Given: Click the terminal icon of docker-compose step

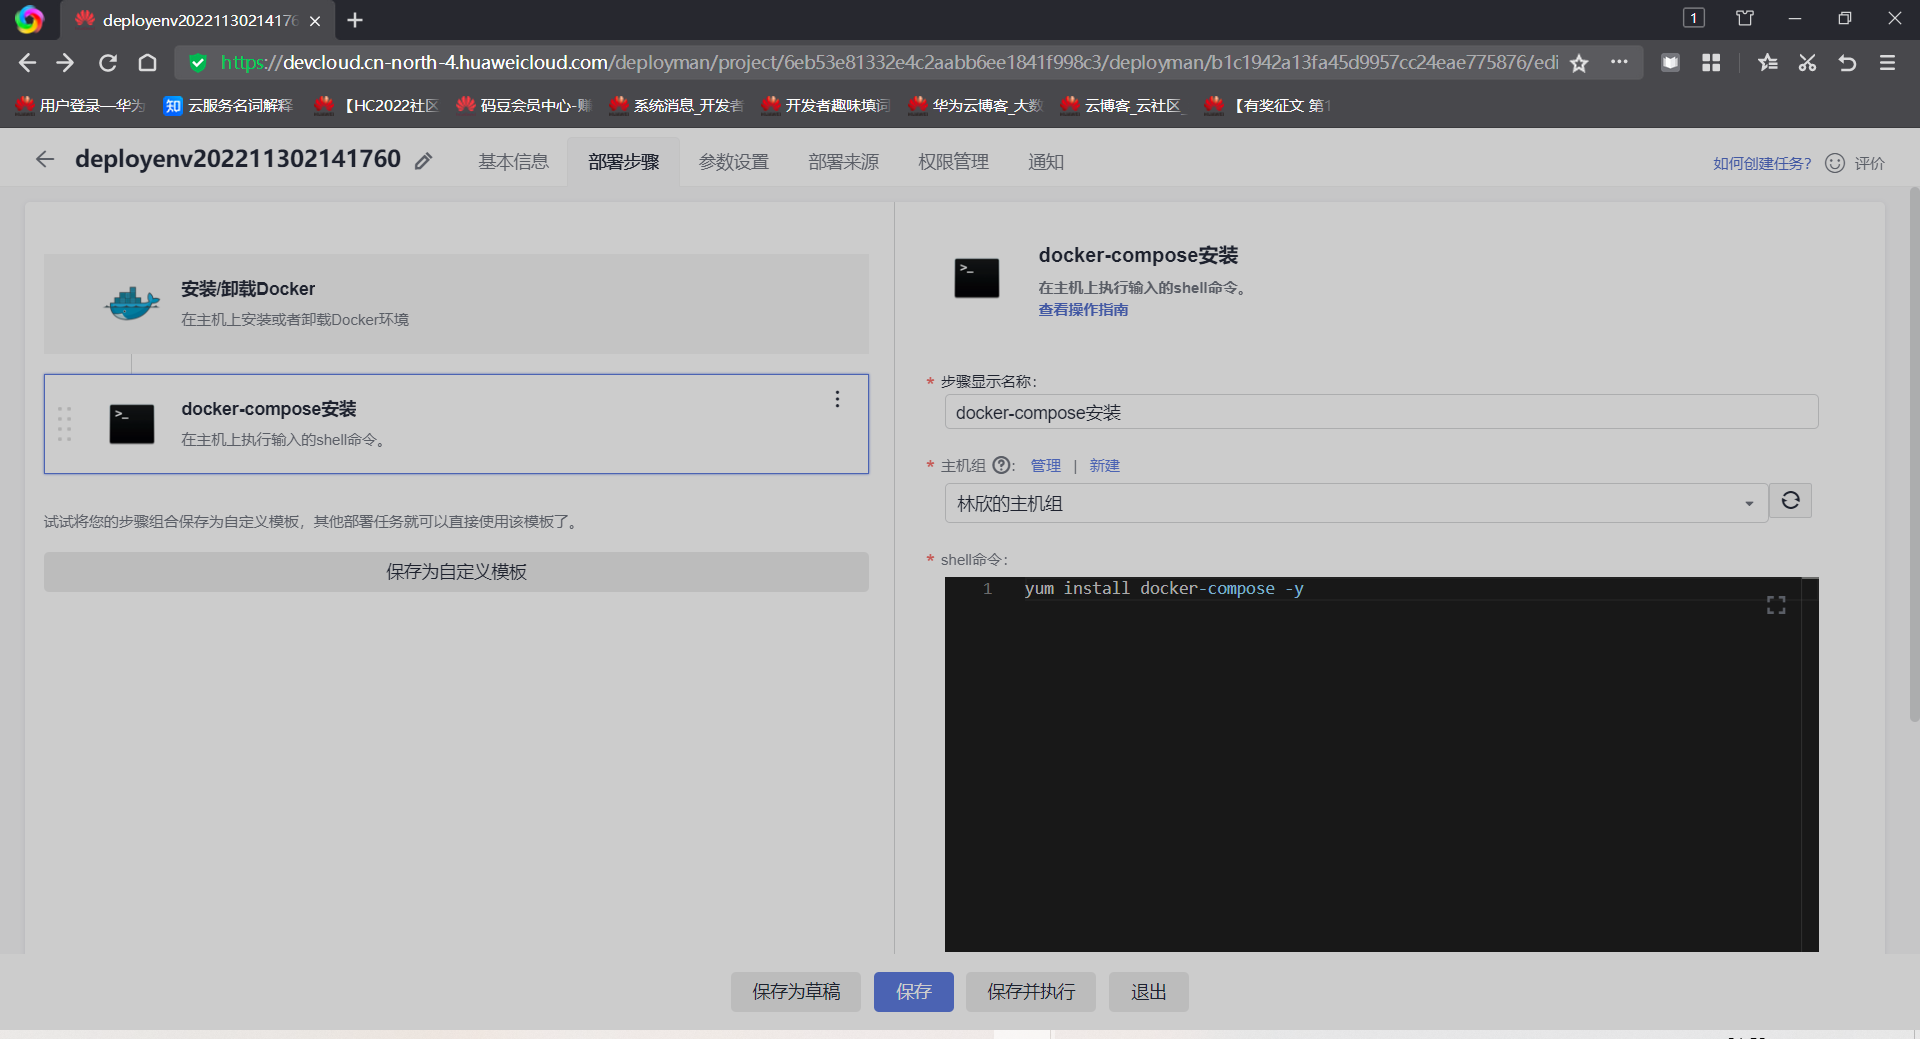Looking at the screenshot, I should tap(132, 424).
